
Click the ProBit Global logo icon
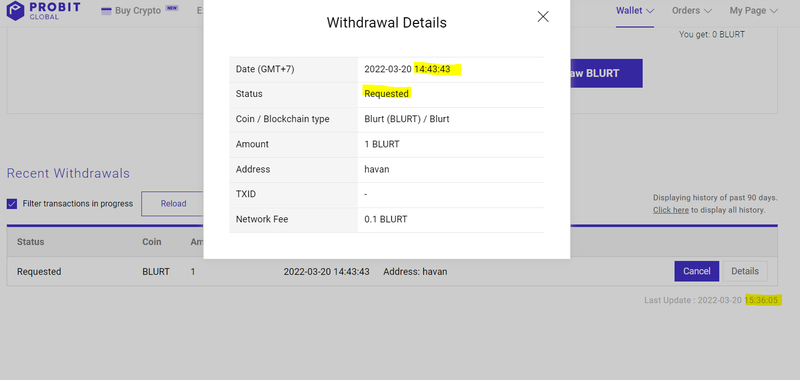15,10
